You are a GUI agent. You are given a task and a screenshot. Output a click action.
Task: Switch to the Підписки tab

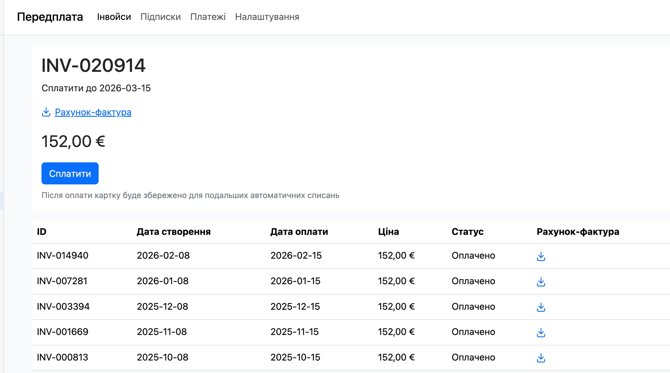(161, 17)
